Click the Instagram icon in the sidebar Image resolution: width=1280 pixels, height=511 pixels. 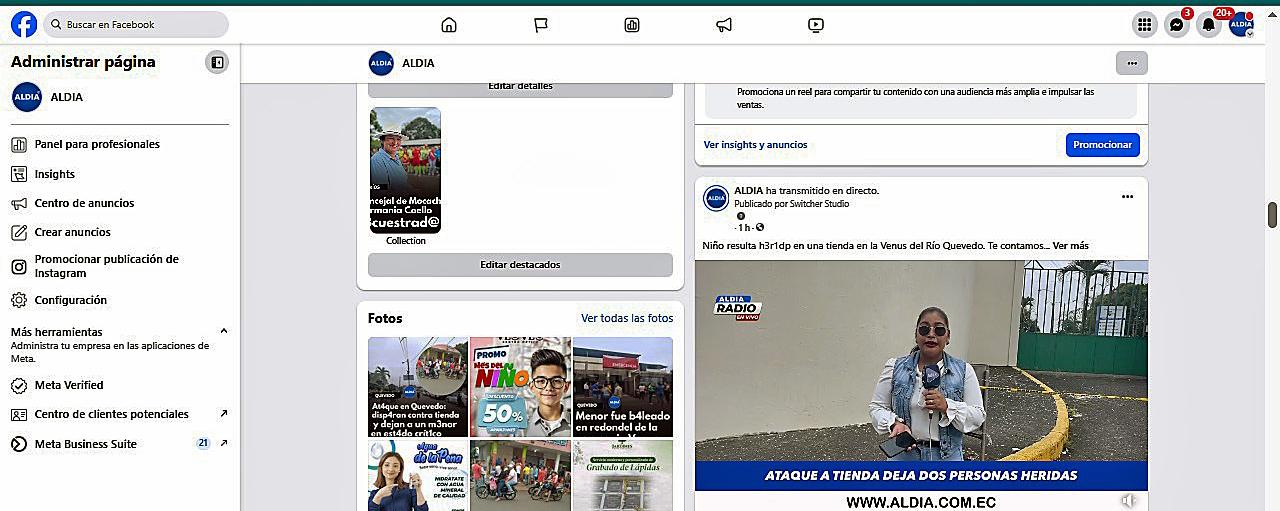coord(19,266)
